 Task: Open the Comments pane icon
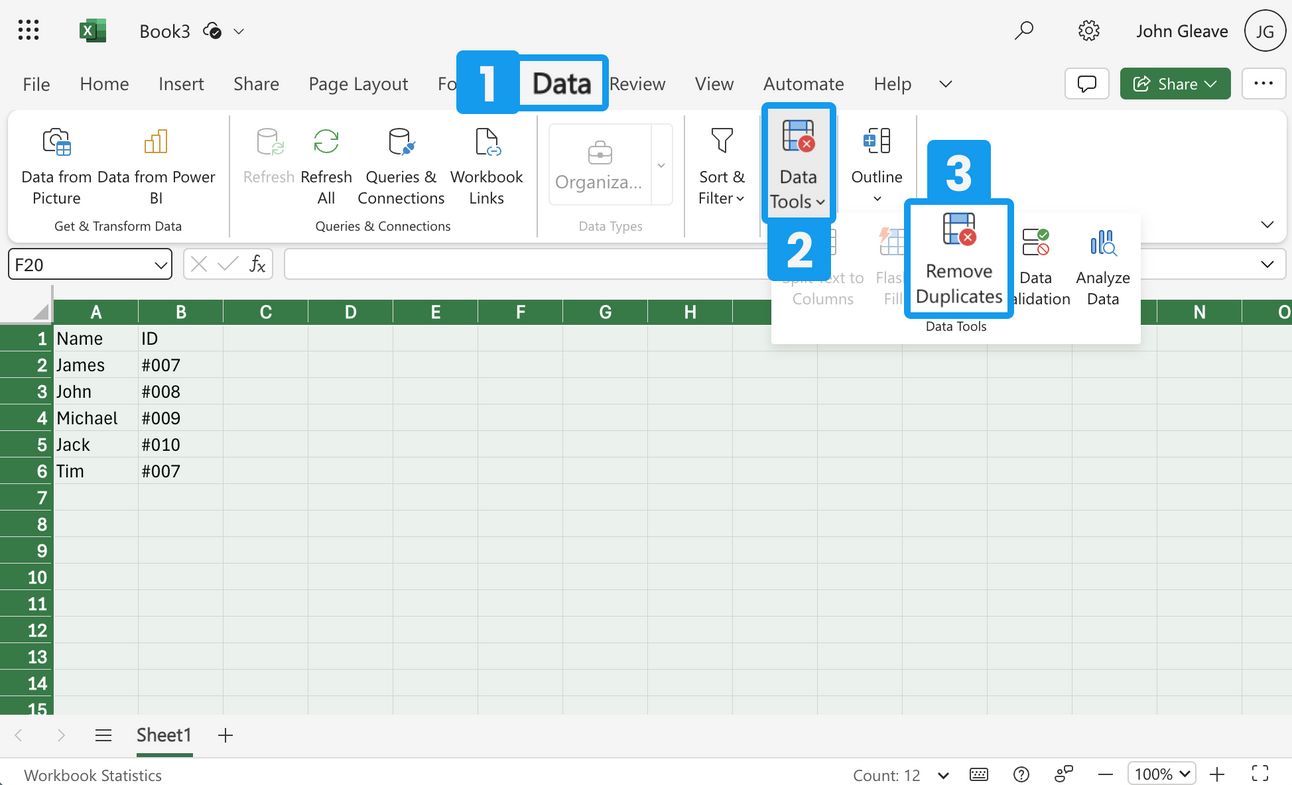pos(1087,84)
